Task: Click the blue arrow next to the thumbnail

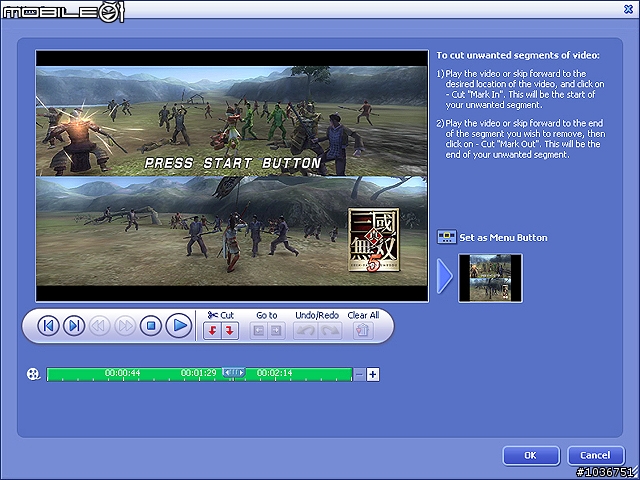Action: pos(444,276)
